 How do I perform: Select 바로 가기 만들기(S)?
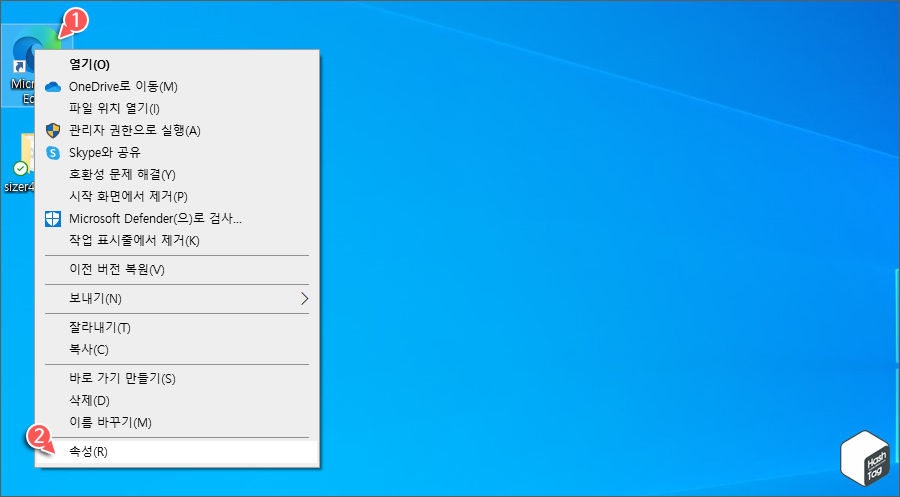coord(177,379)
